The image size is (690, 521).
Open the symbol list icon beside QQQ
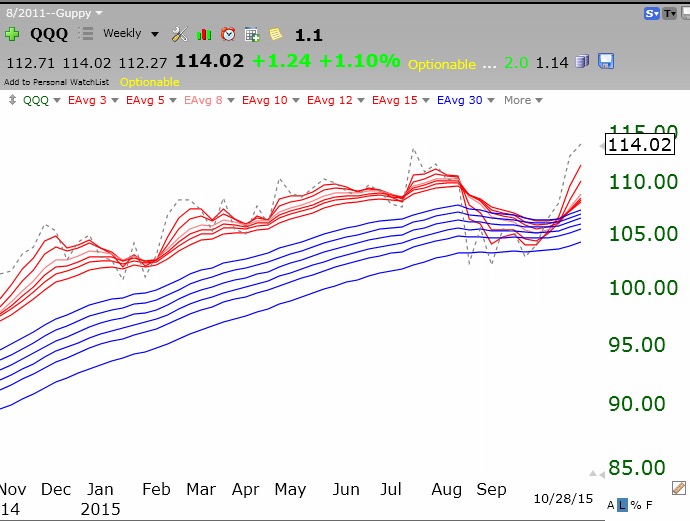tap(86, 33)
